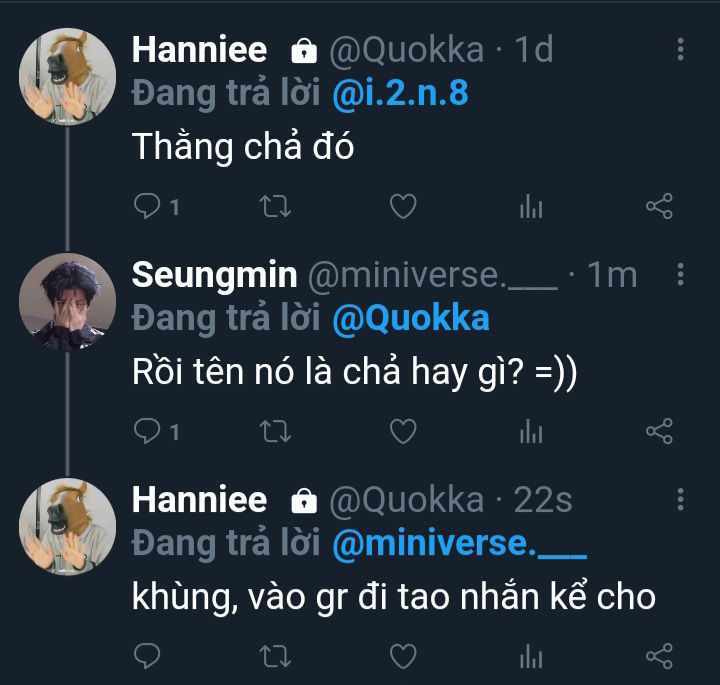Viewport: 720px width, 685px height.
Task: Reply to the 'khùng, vào gr' tweet
Action: click(148, 656)
